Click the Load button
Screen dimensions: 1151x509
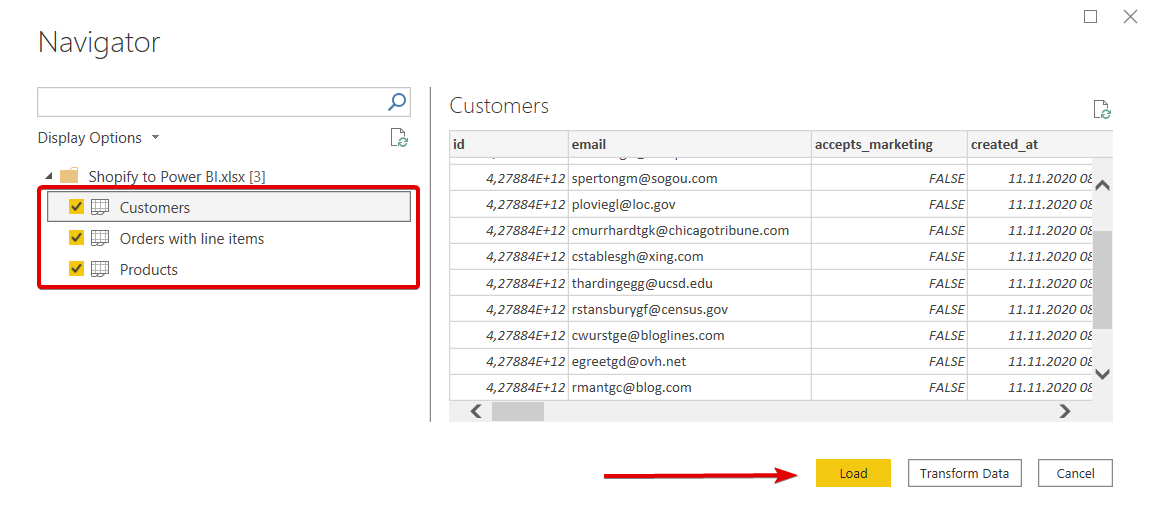pyautogui.click(x=853, y=473)
